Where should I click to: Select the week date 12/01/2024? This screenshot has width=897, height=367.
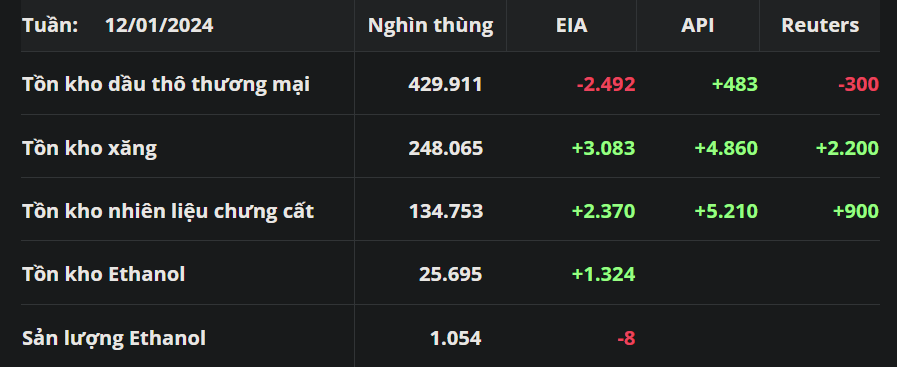coord(159,26)
